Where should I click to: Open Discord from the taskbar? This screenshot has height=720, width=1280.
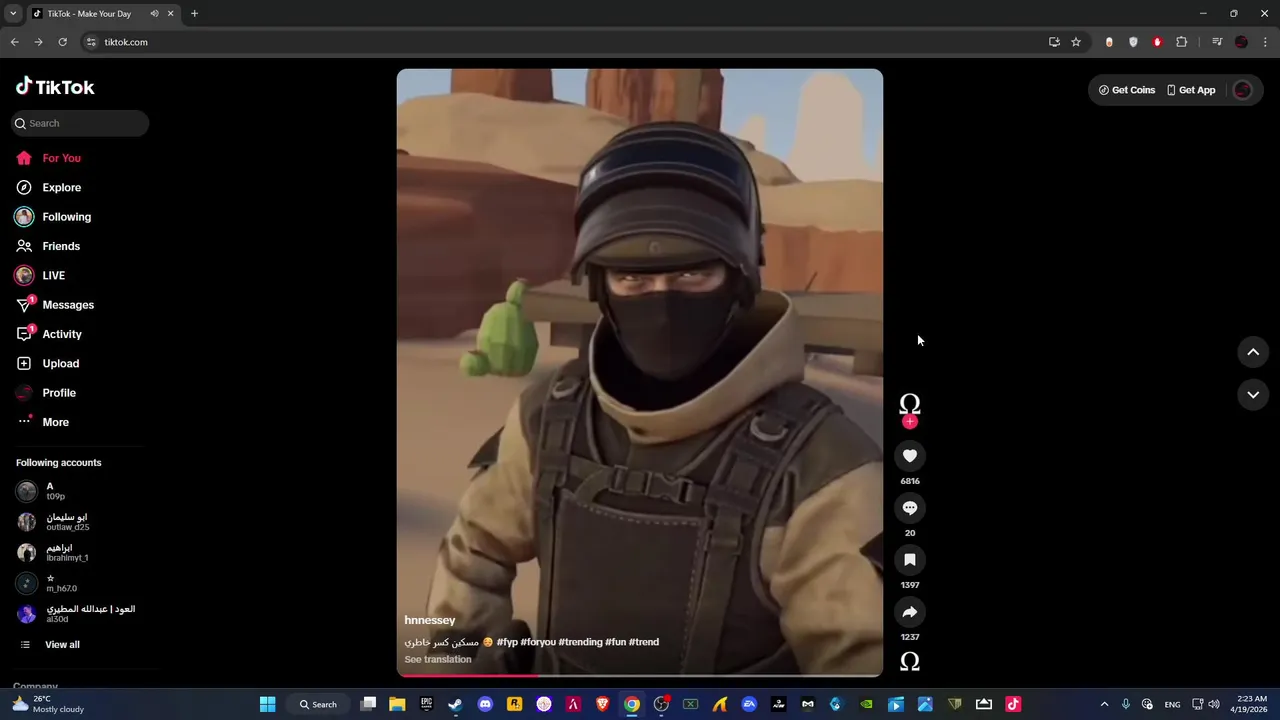(x=485, y=704)
